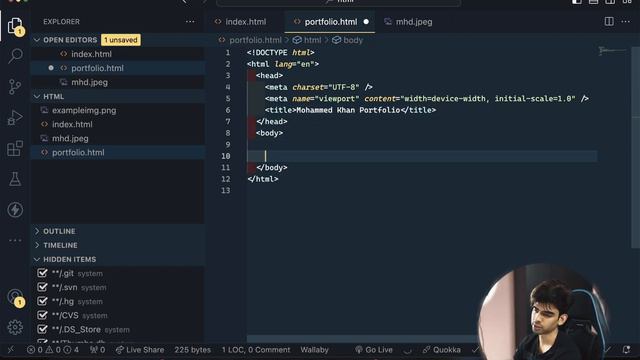Open the Source Control view
The image size is (640, 360).
tap(15, 87)
